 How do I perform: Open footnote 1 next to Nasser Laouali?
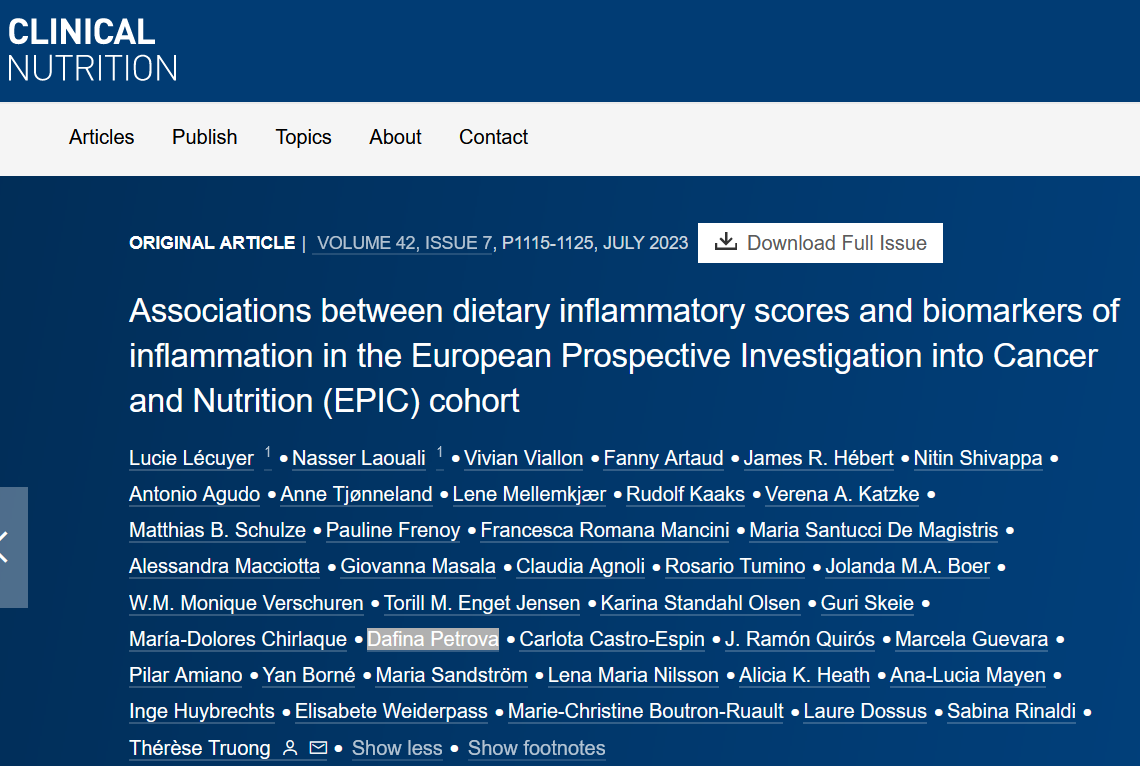440,453
